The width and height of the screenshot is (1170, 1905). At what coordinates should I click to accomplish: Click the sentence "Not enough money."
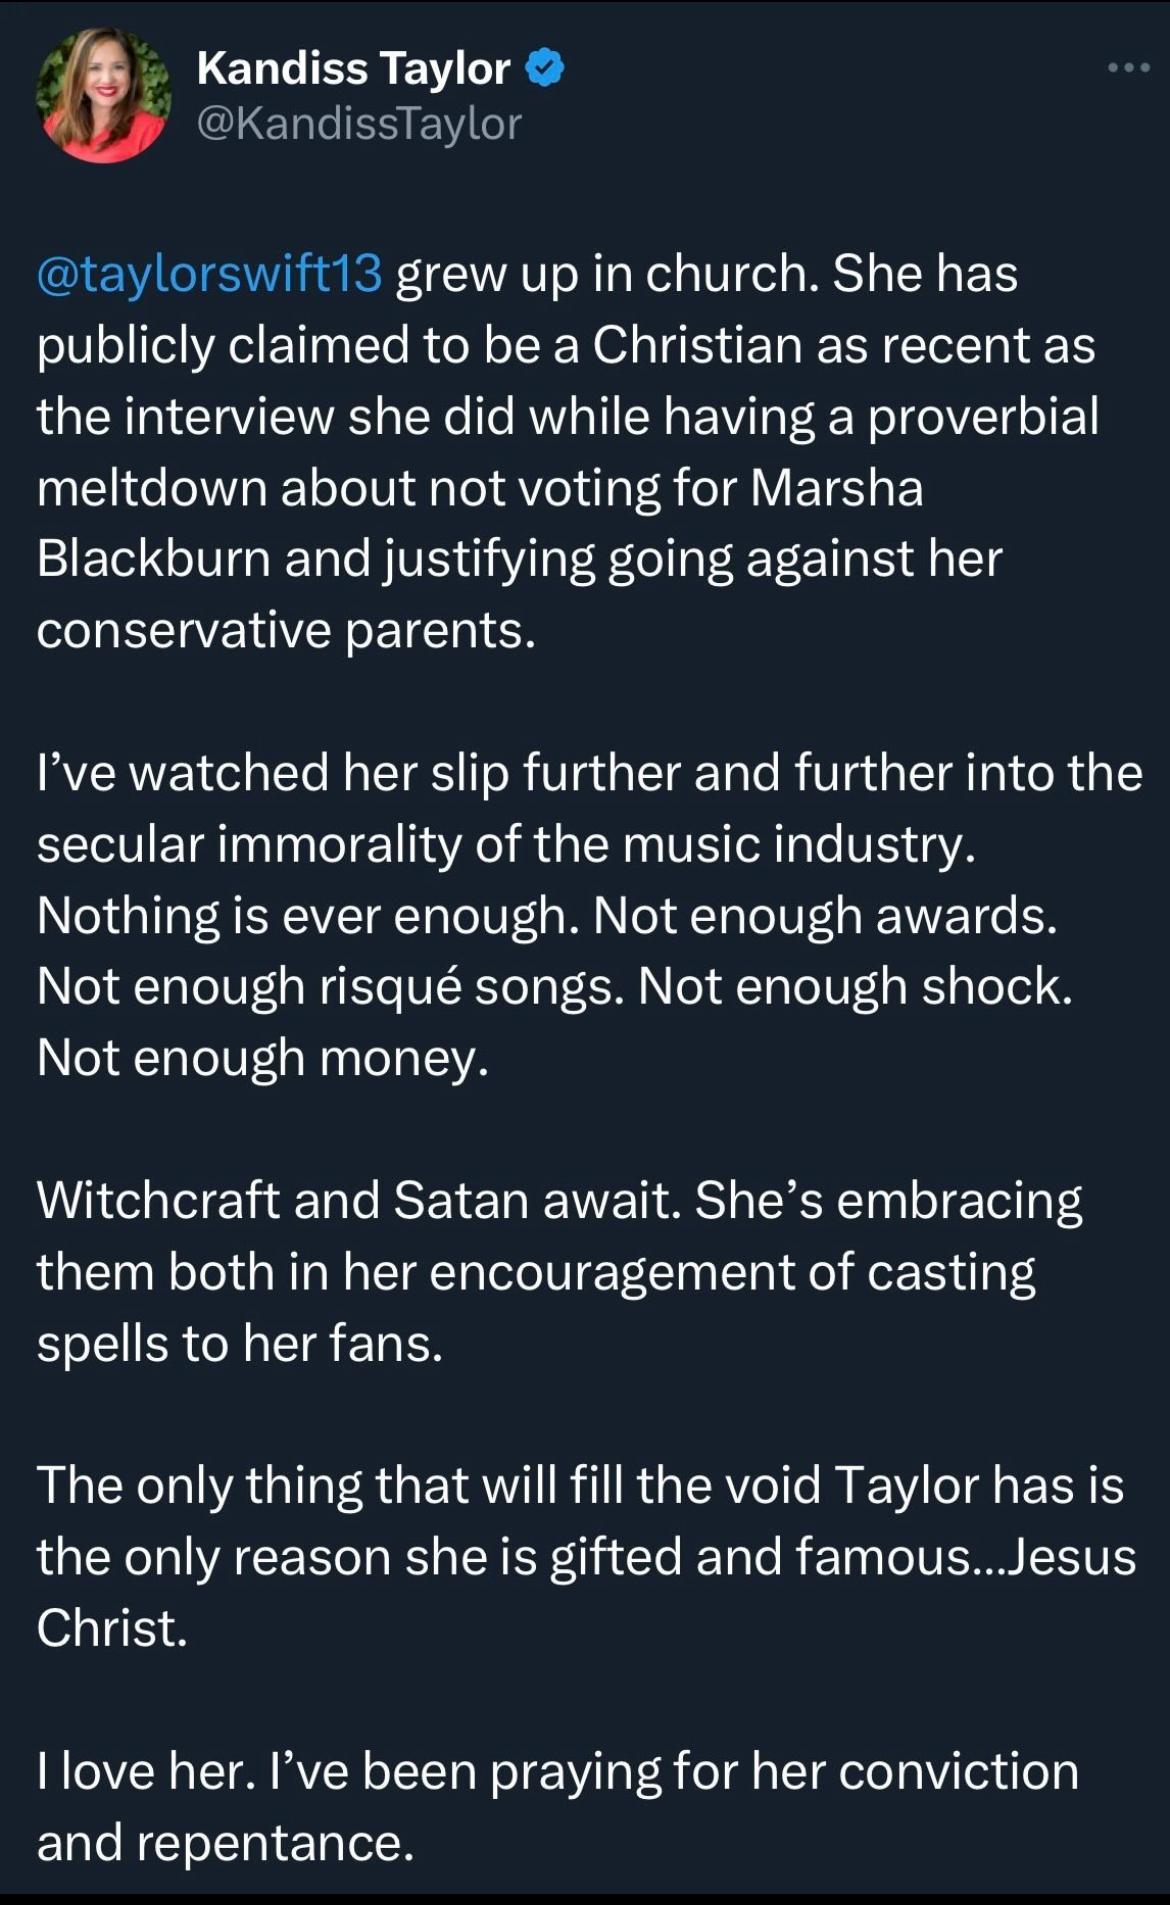pyautogui.click(x=262, y=1058)
